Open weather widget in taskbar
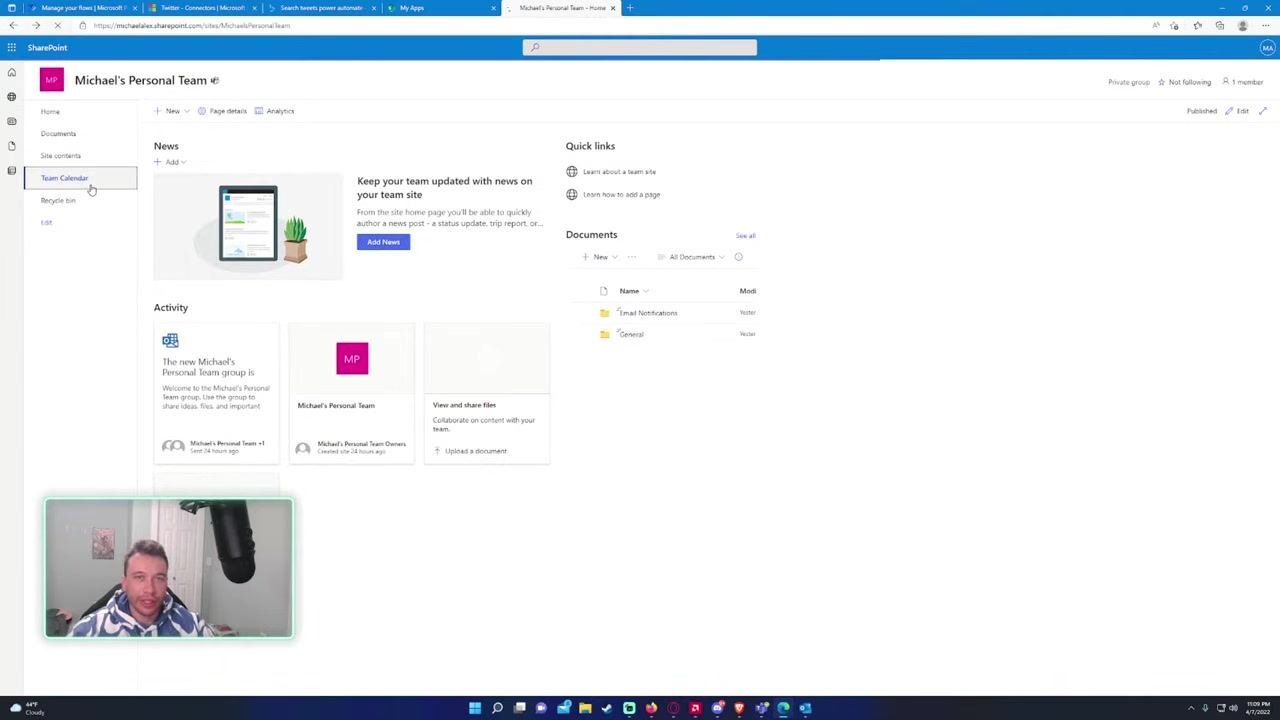The height and width of the screenshot is (720, 1280). (27, 708)
